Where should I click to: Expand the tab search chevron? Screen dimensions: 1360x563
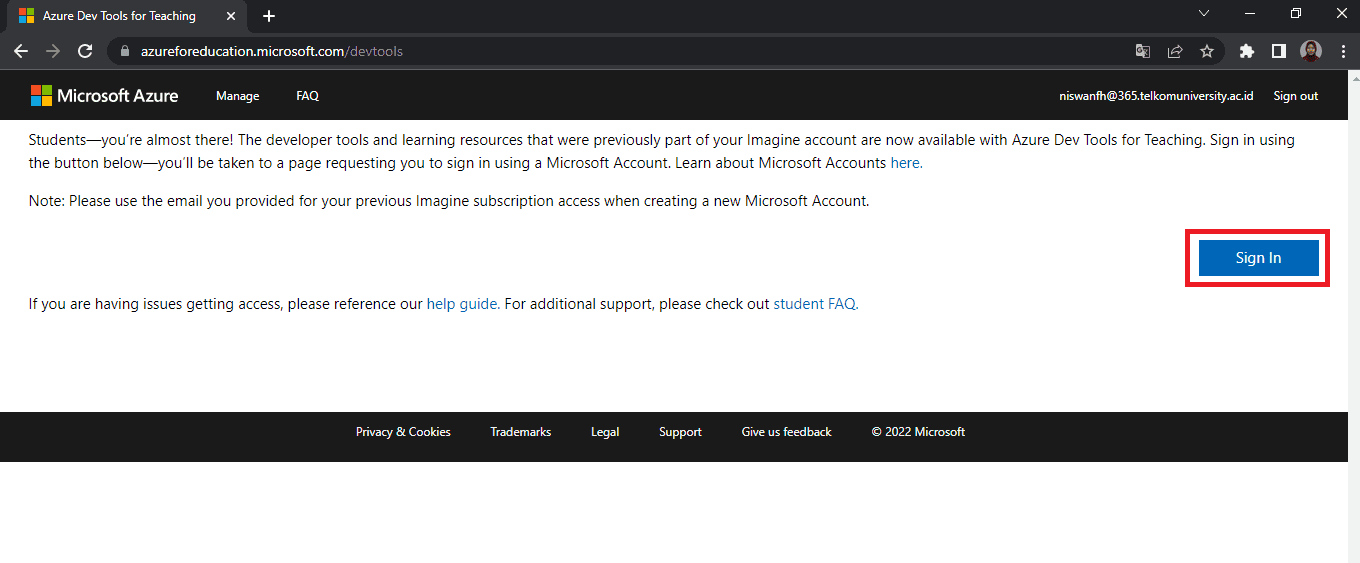(x=1204, y=14)
